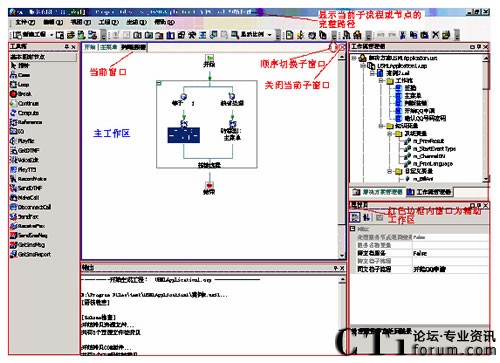This screenshot has height=363, width=500.
Task: Select the Break node tool
Action: (x=21, y=94)
